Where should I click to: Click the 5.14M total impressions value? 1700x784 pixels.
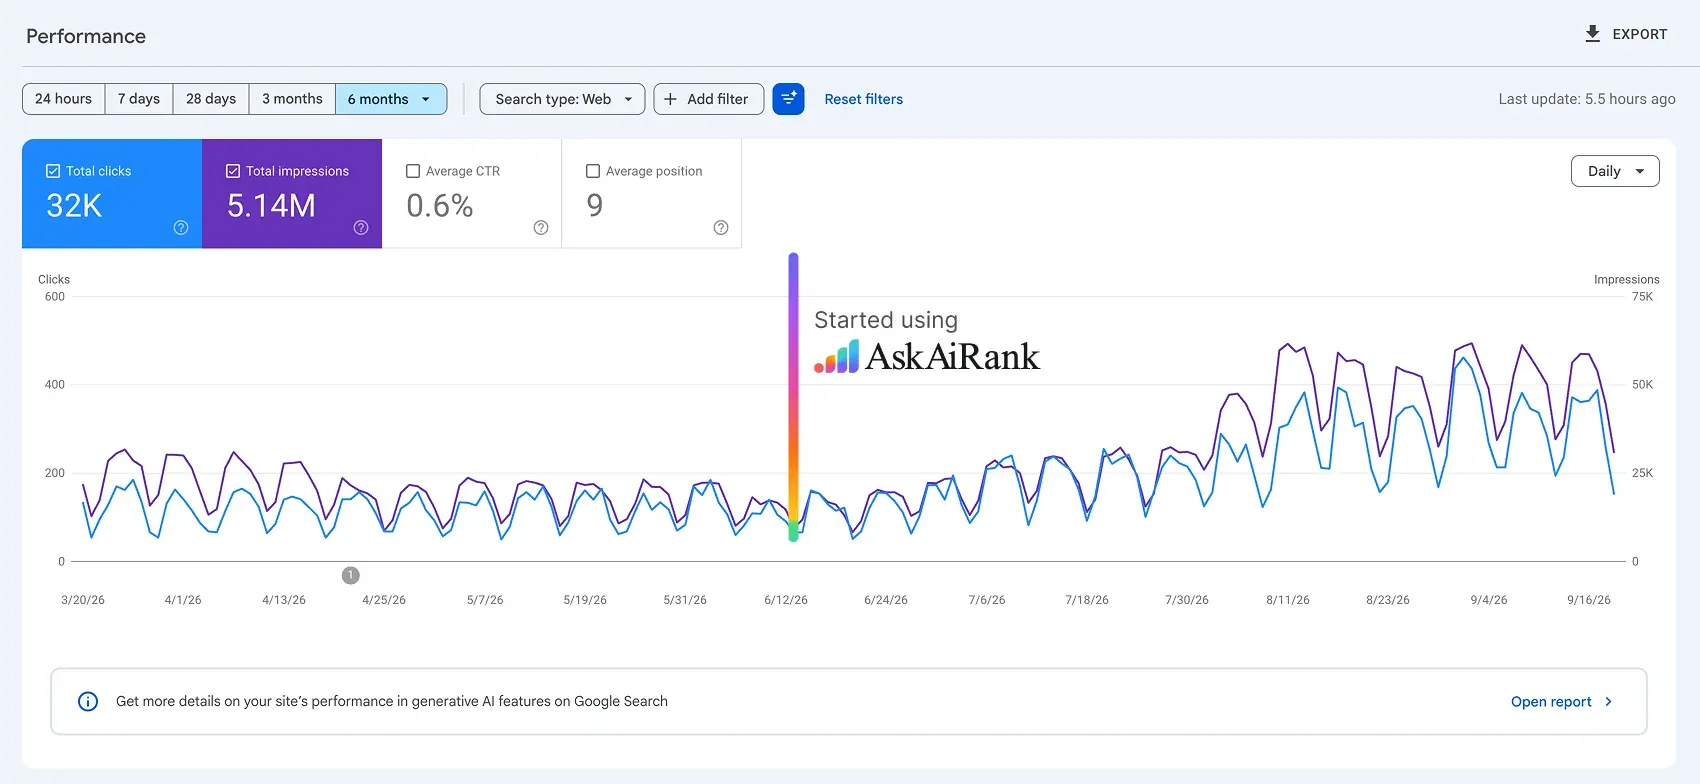[x=271, y=205]
